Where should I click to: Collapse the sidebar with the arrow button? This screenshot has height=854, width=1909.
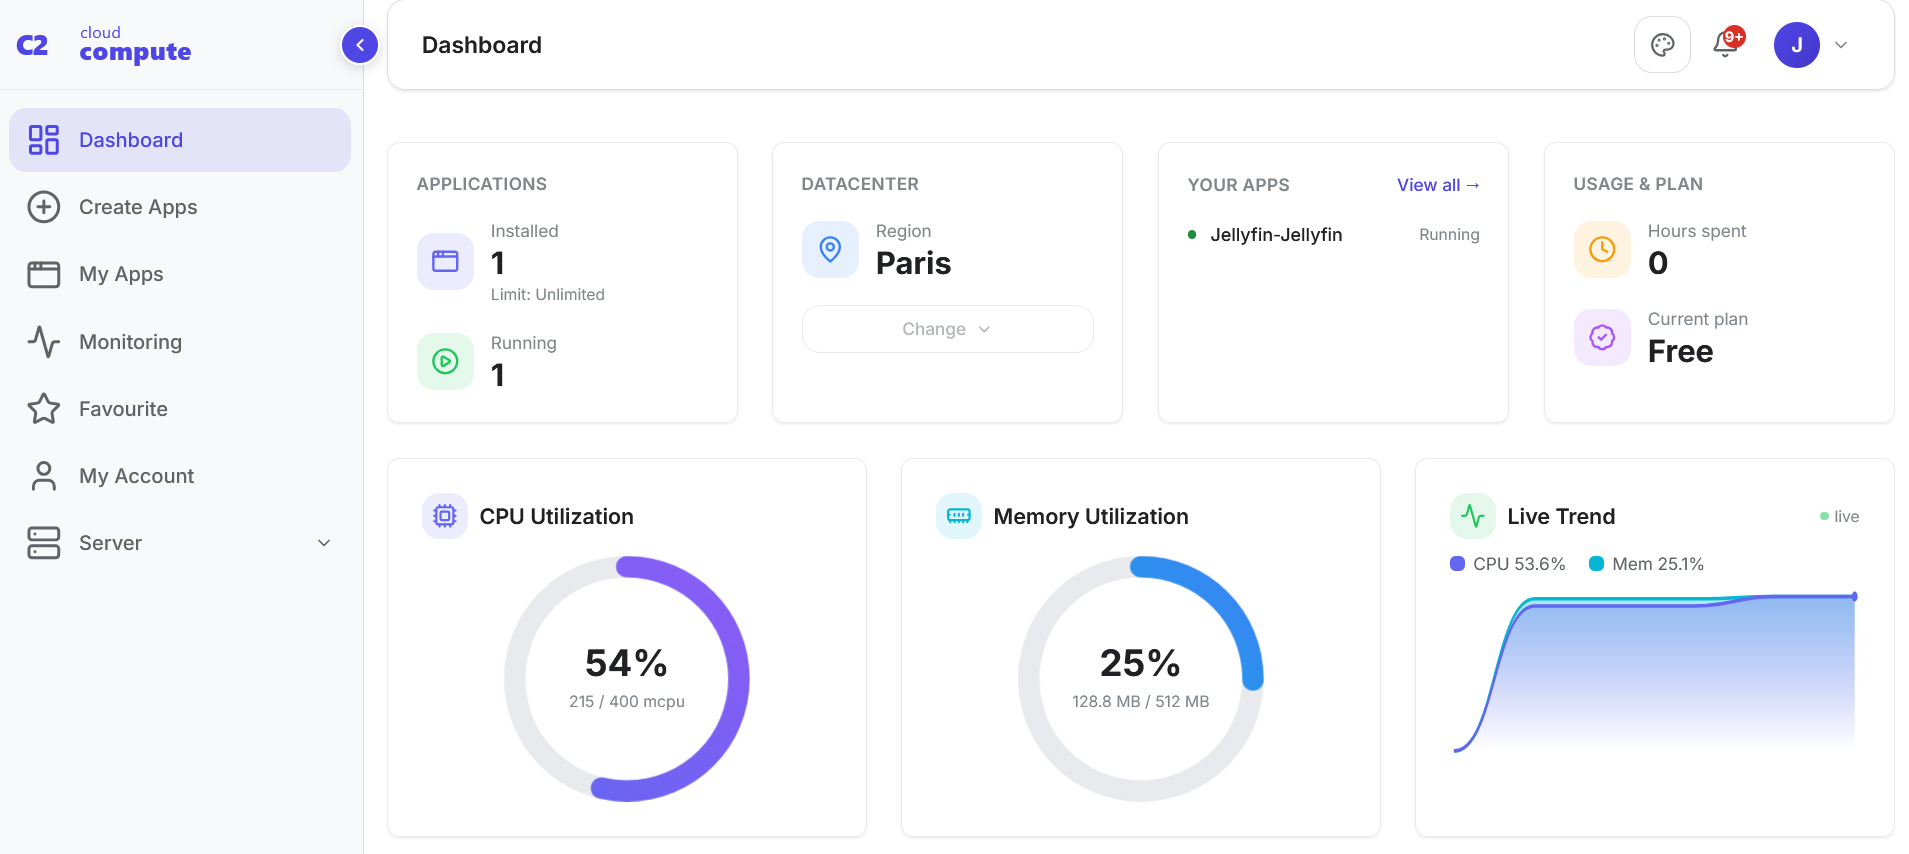tap(360, 45)
